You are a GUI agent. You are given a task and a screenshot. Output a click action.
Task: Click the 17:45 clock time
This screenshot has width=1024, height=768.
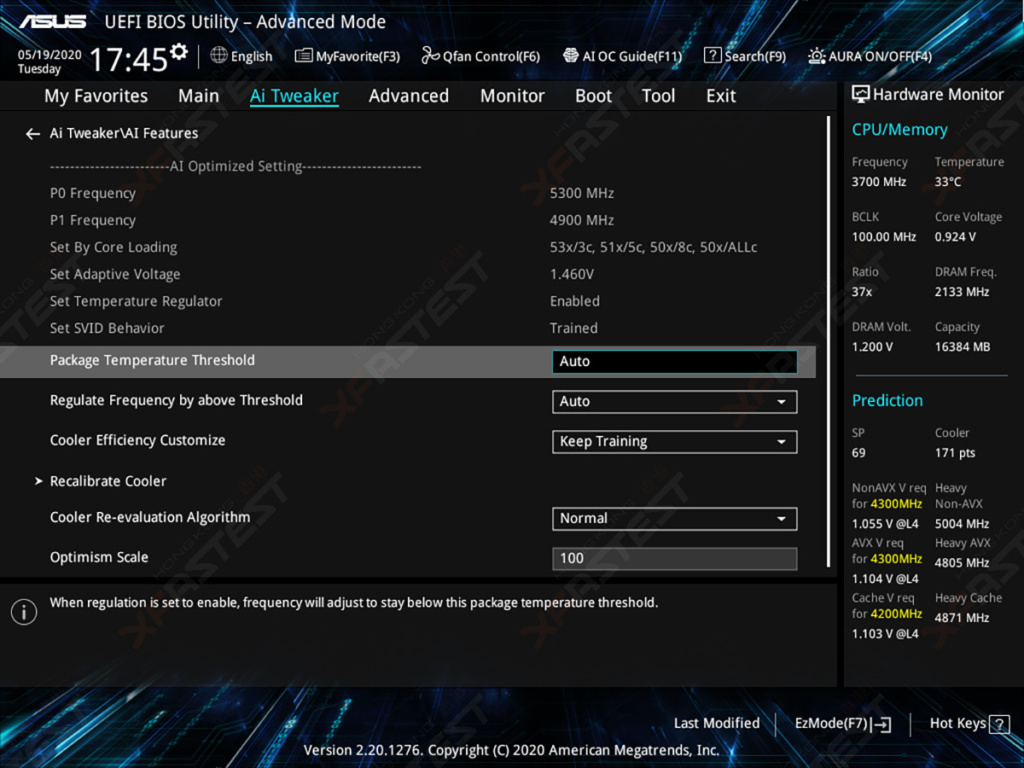pos(129,59)
